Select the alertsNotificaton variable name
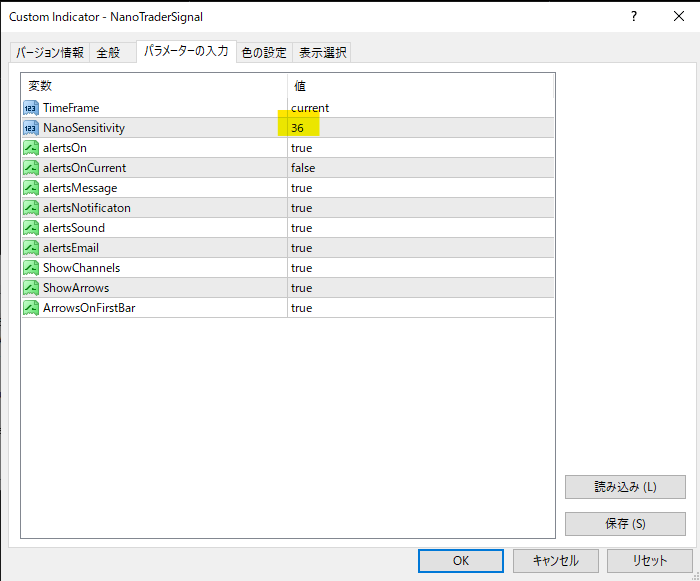Image resolution: width=700 pixels, height=581 pixels. [x=87, y=208]
